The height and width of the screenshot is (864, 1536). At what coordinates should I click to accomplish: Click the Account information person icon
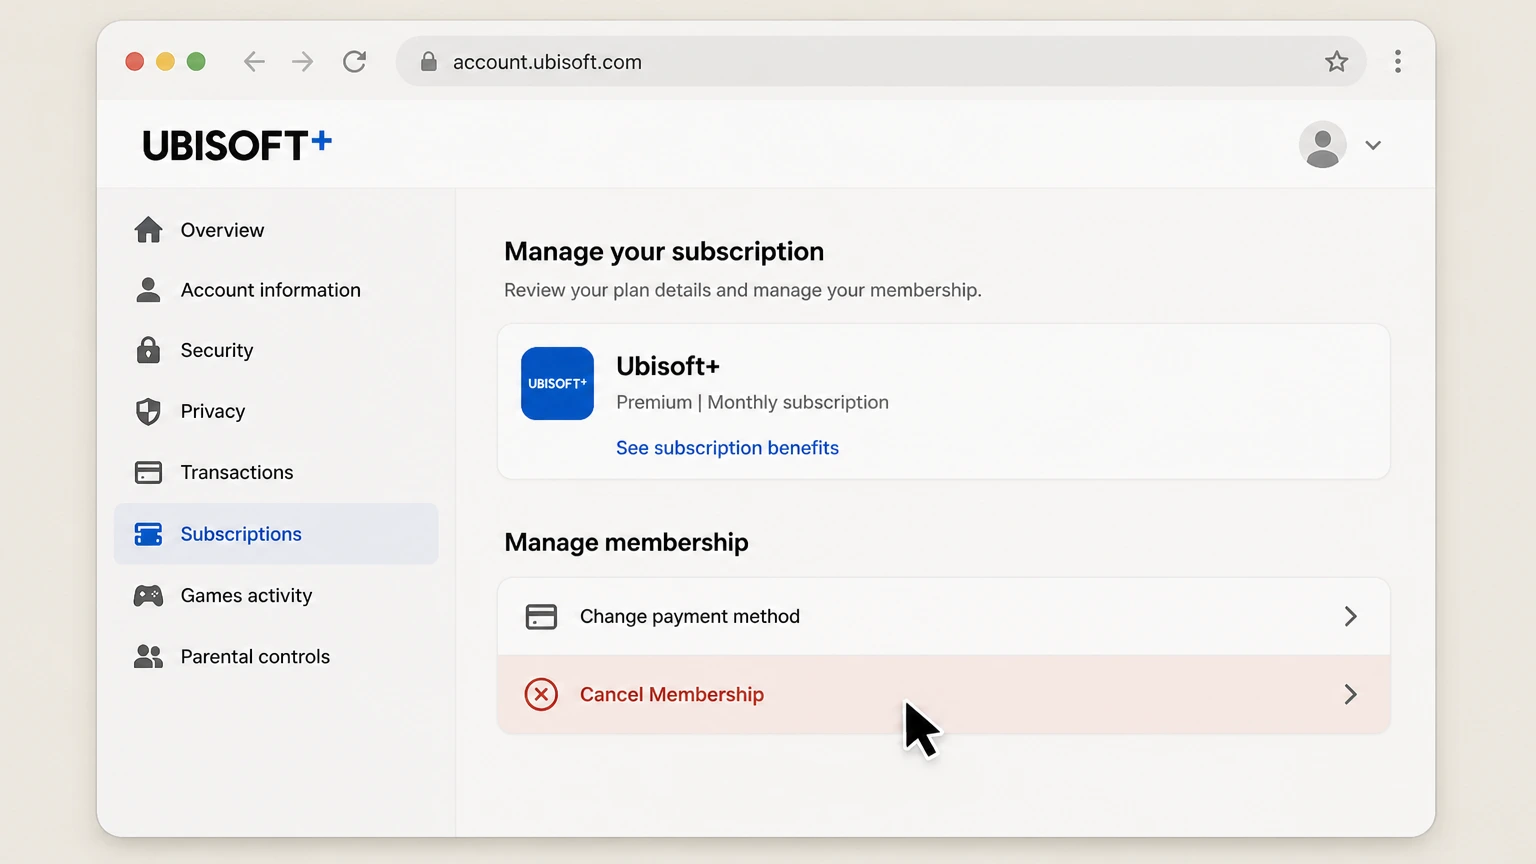click(x=148, y=290)
